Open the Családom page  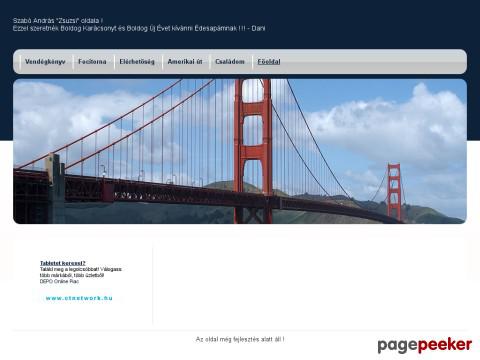[230, 62]
